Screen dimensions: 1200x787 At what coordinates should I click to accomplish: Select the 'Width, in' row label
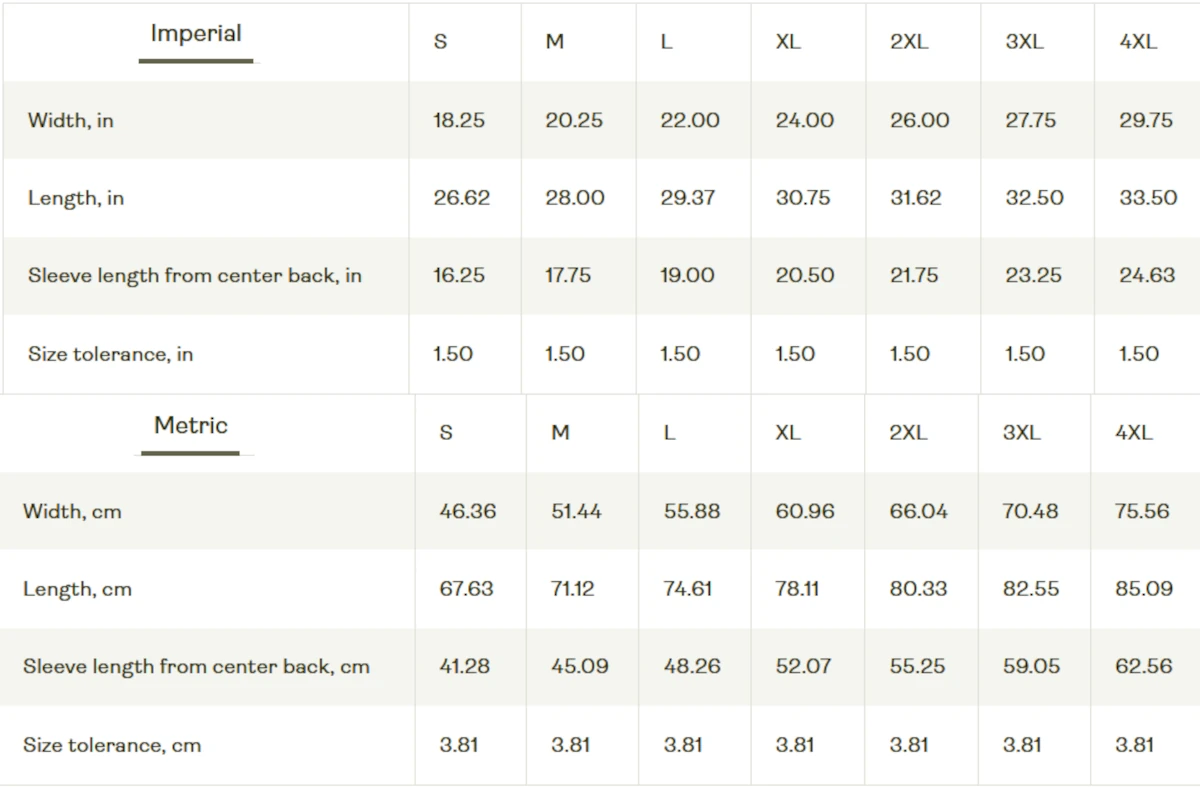(71, 120)
